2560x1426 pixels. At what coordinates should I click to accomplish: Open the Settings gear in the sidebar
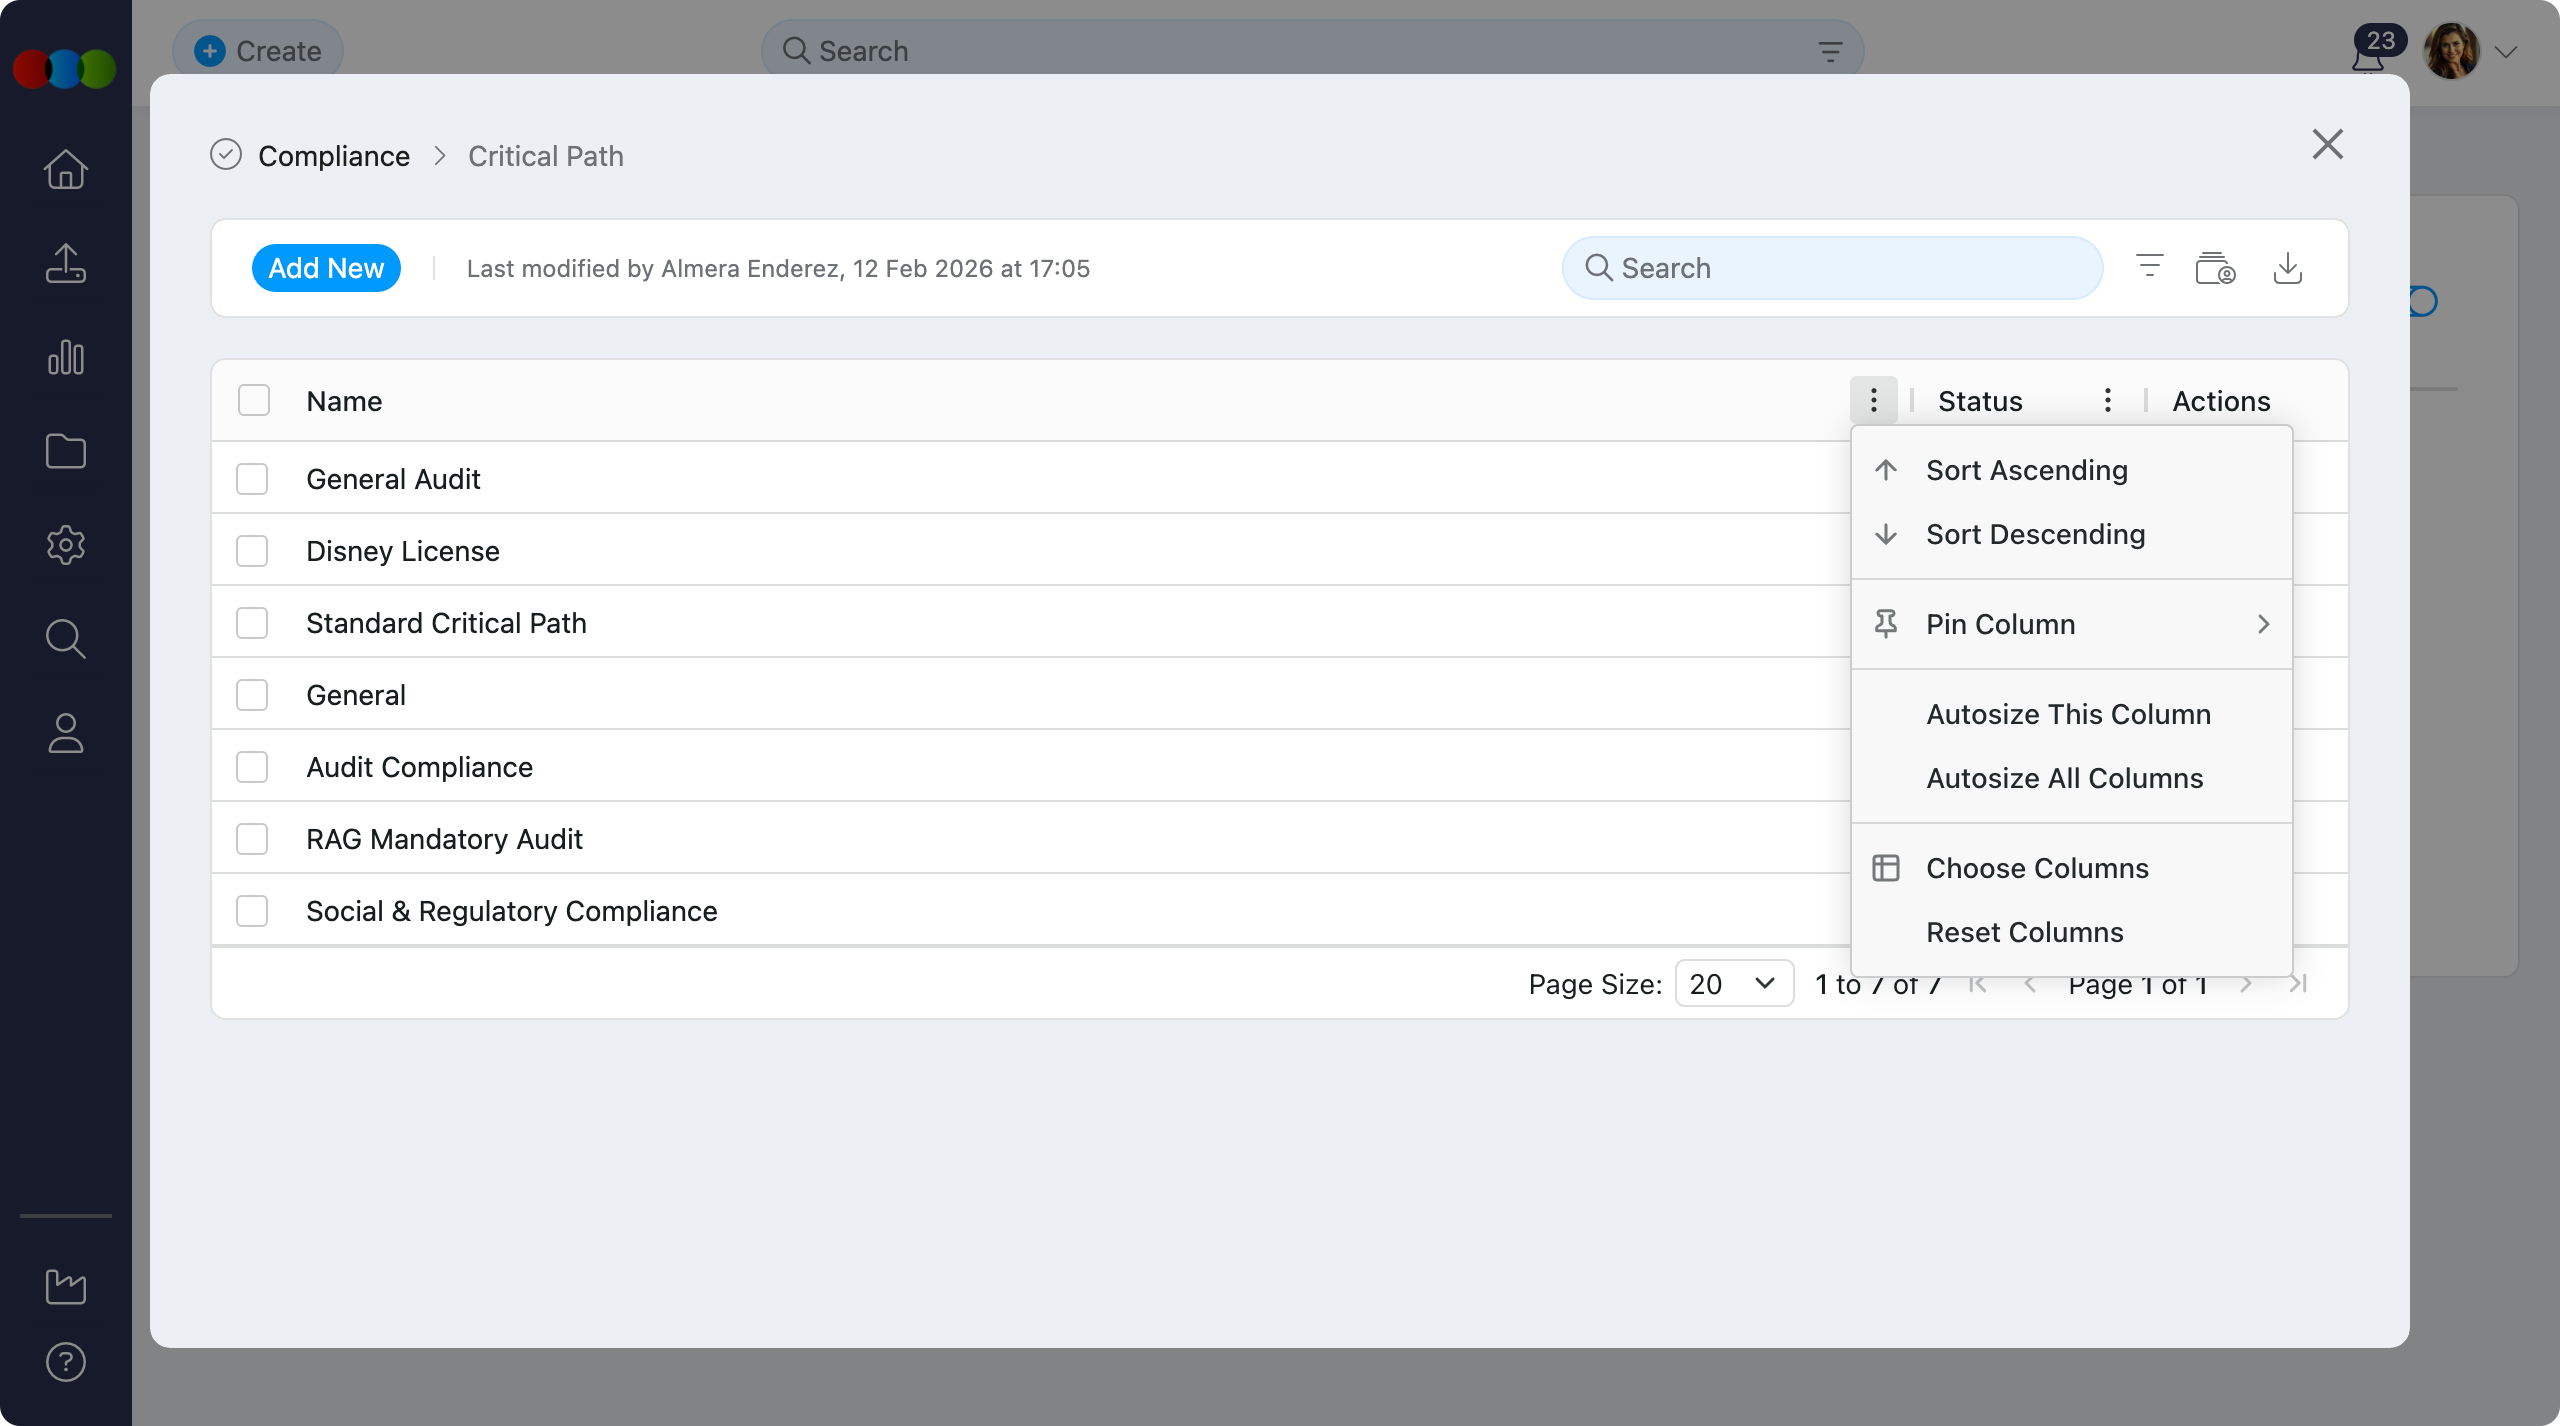point(65,544)
